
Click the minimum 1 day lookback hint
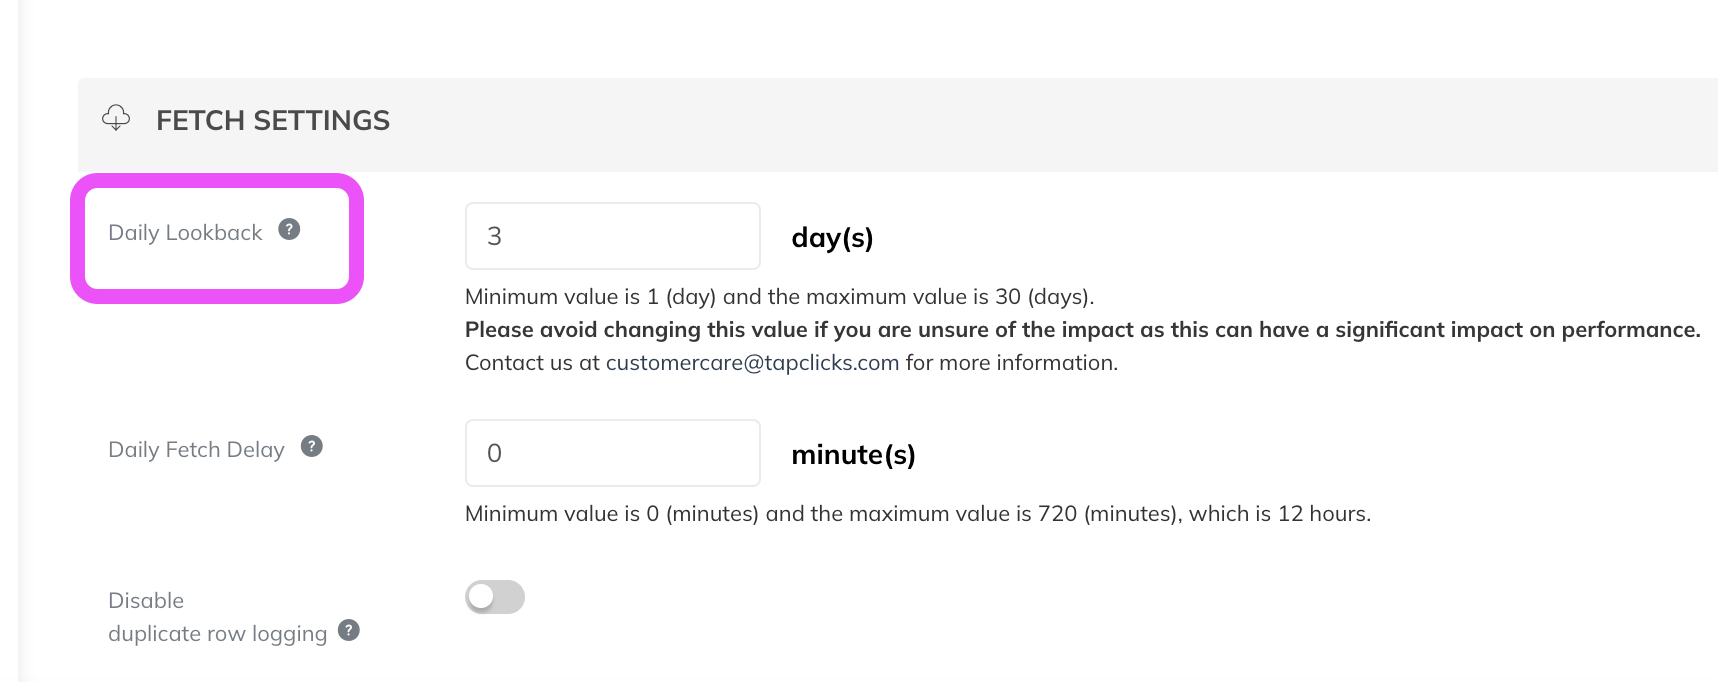[780, 297]
